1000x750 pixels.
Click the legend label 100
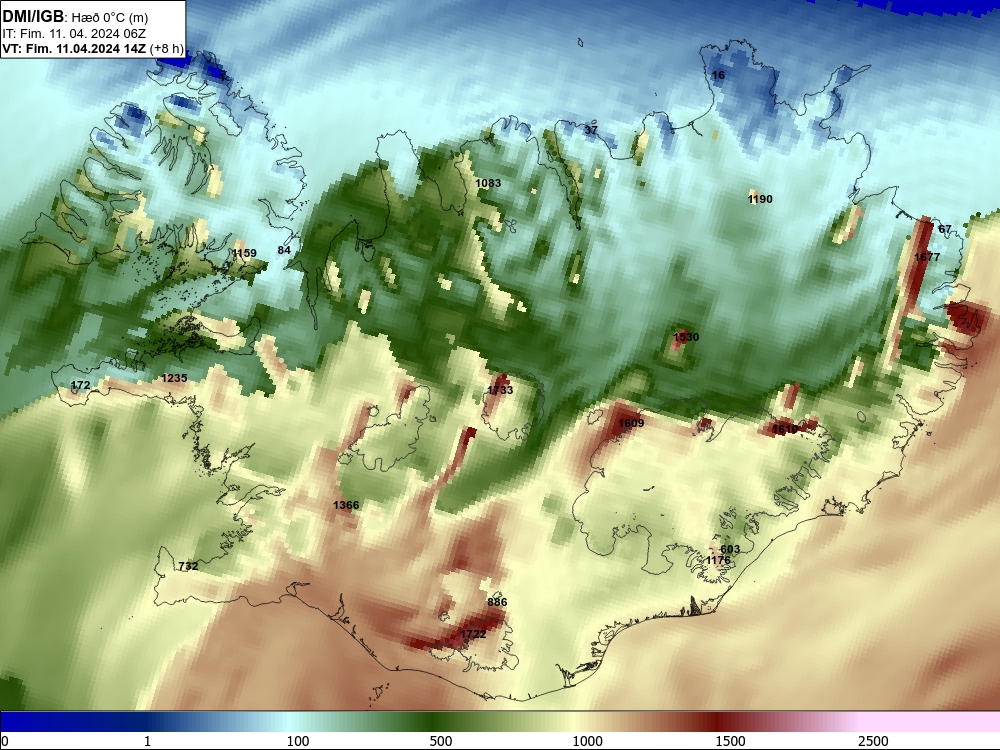[x=298, y=741]
